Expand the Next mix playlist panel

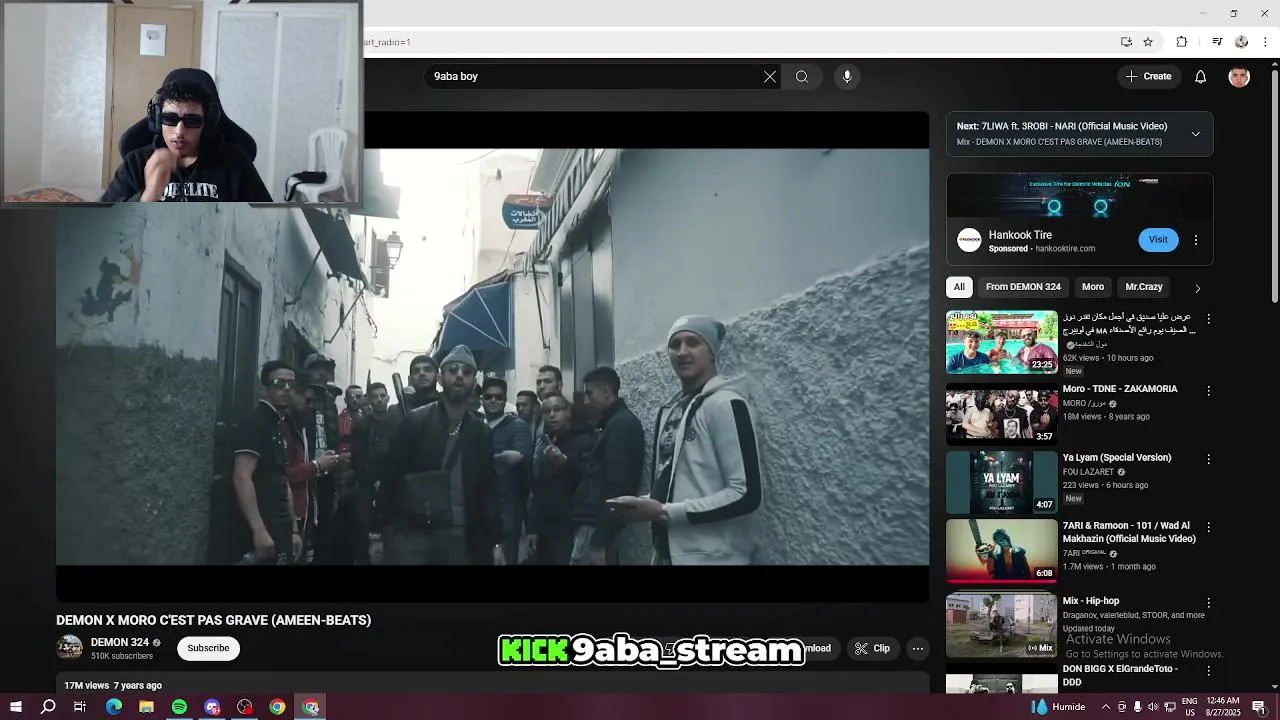1195,134
